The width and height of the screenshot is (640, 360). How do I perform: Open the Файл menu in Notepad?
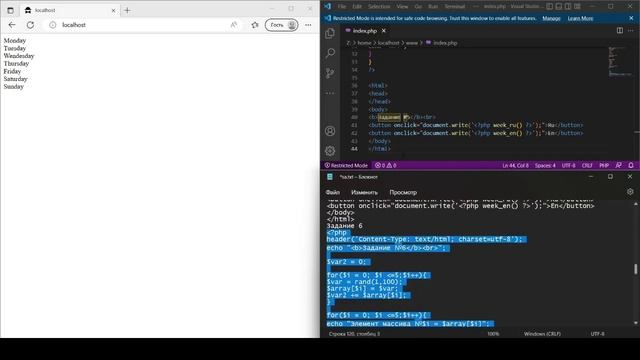[x=333, y=192]
